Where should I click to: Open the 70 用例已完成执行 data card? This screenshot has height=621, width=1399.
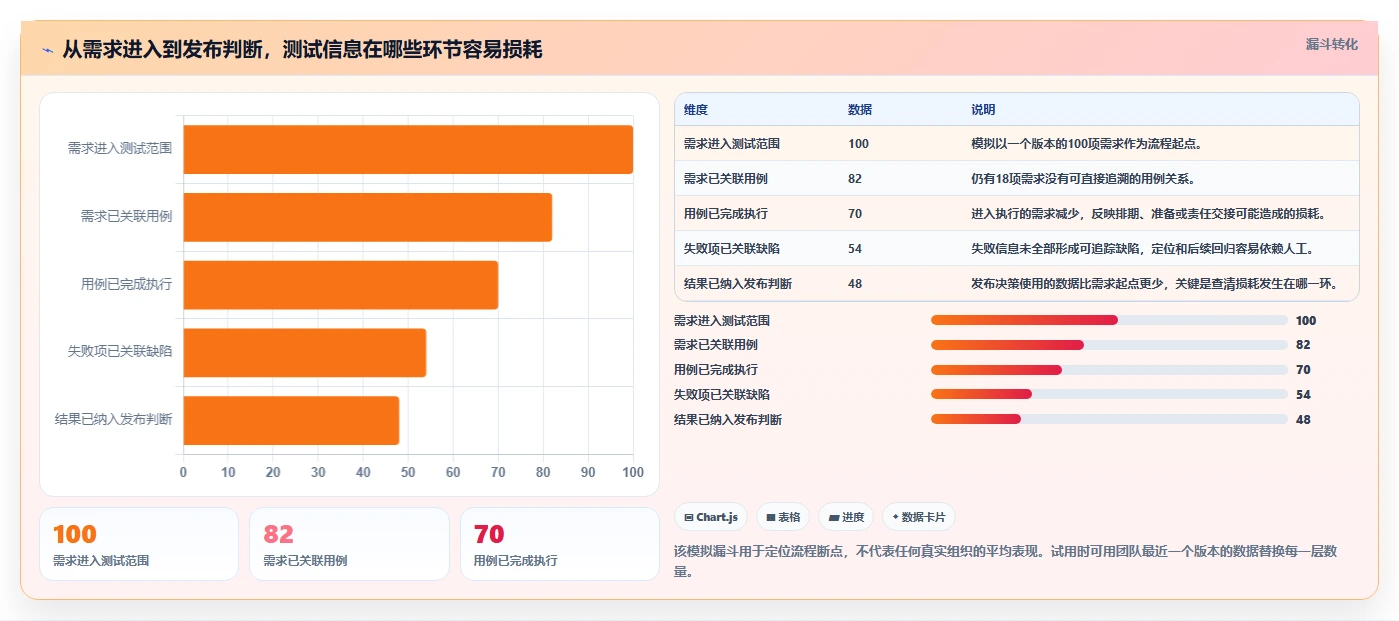coord(560,544)
